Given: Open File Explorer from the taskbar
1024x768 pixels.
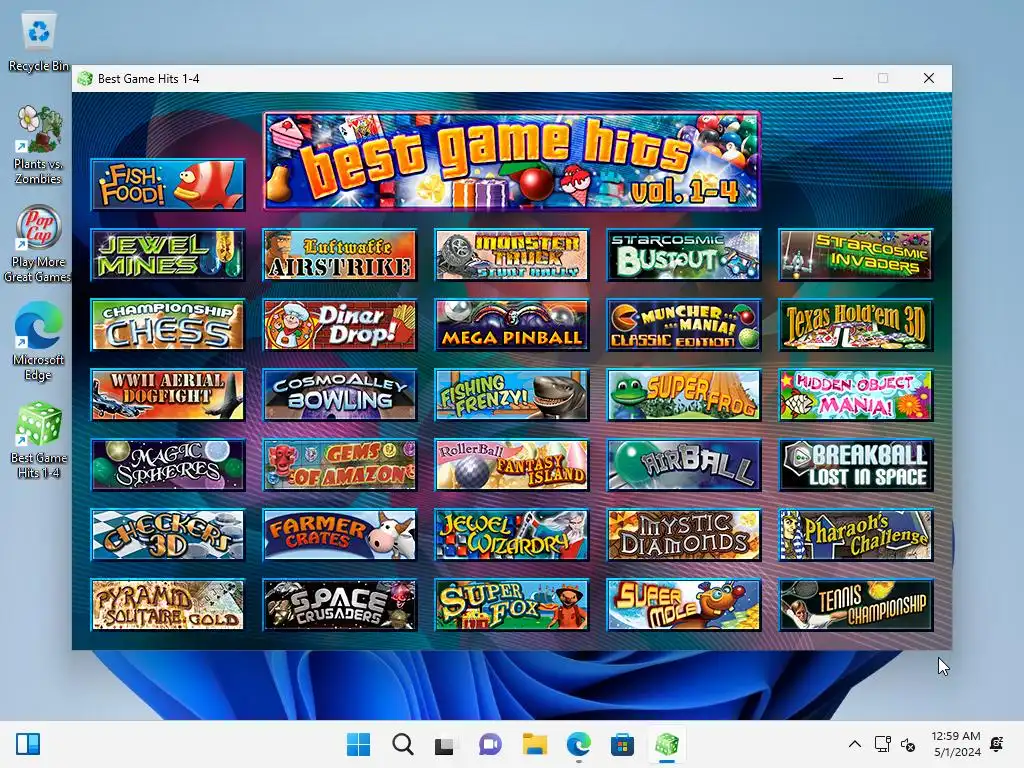Looking at the screenshot, I should tap(534, 744).
